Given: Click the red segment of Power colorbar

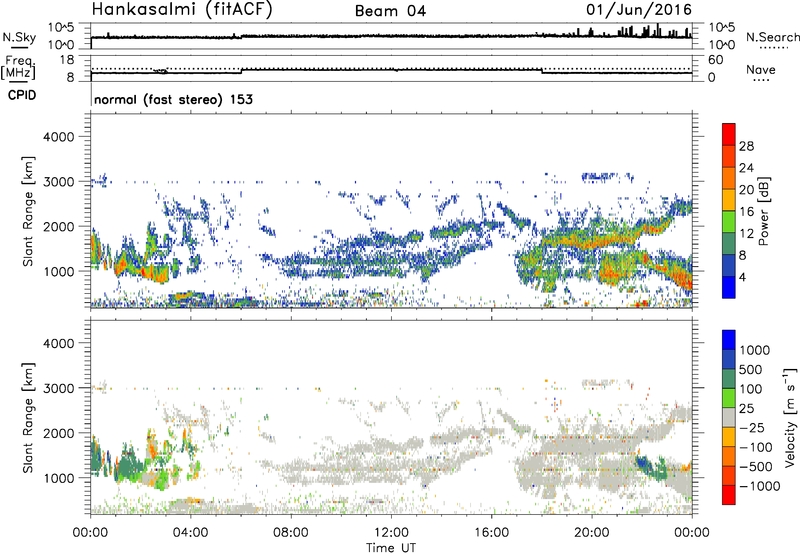Looking at the screenshot, I should point(729,134).
